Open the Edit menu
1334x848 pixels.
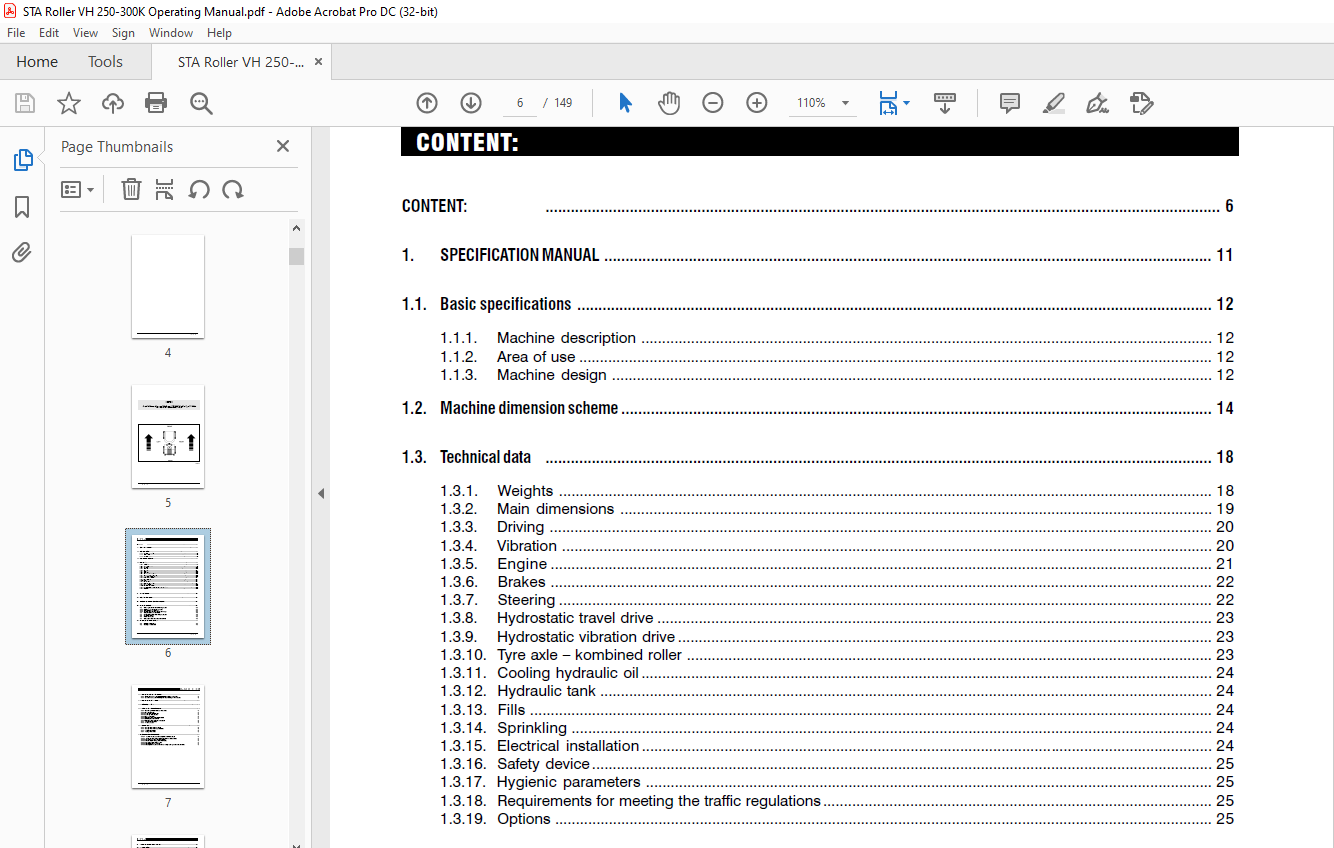click(x=49, y=33)
